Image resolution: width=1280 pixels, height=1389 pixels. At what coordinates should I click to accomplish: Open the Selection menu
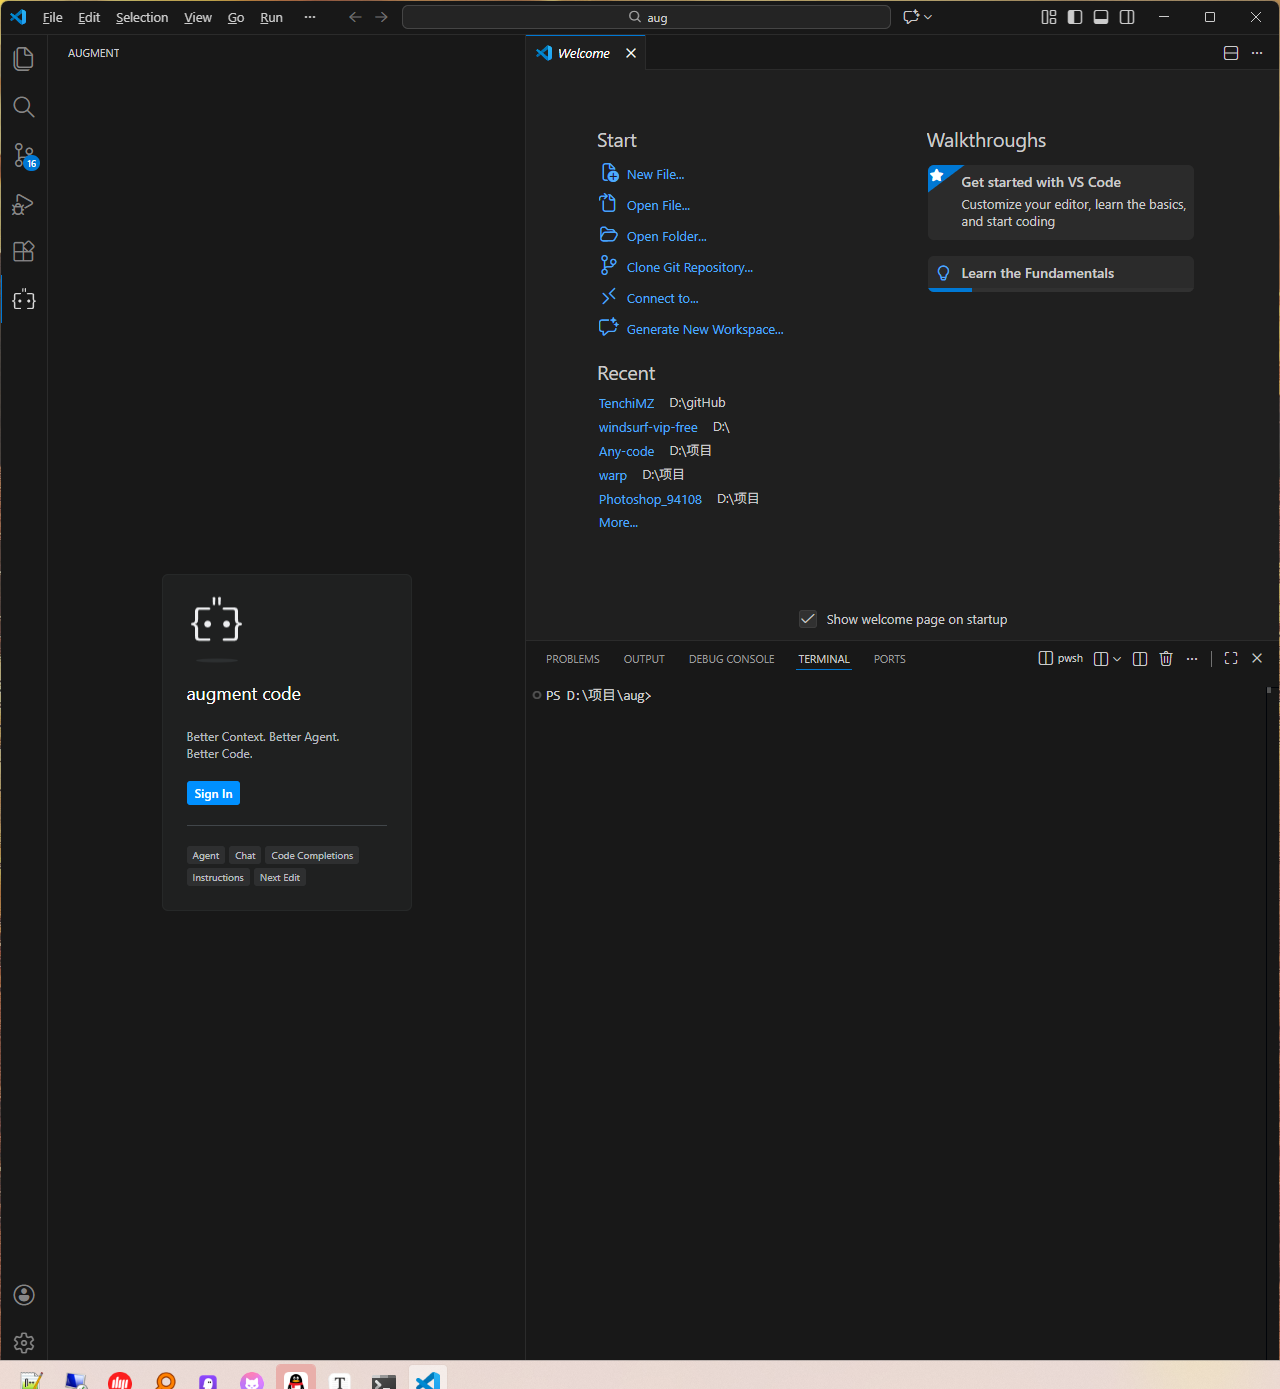[142, 17]
